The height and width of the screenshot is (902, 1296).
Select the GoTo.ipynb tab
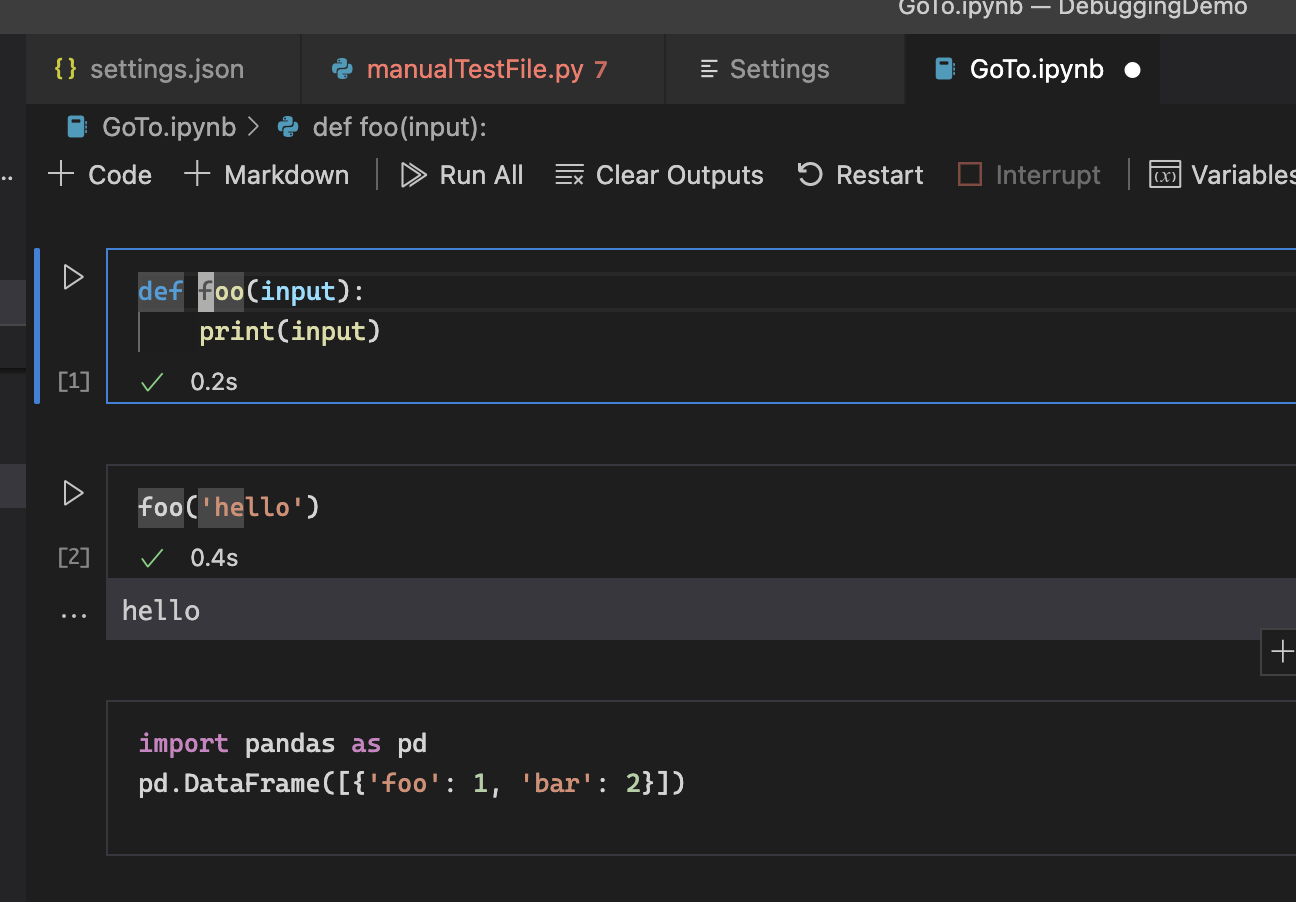coord(1033,69)
